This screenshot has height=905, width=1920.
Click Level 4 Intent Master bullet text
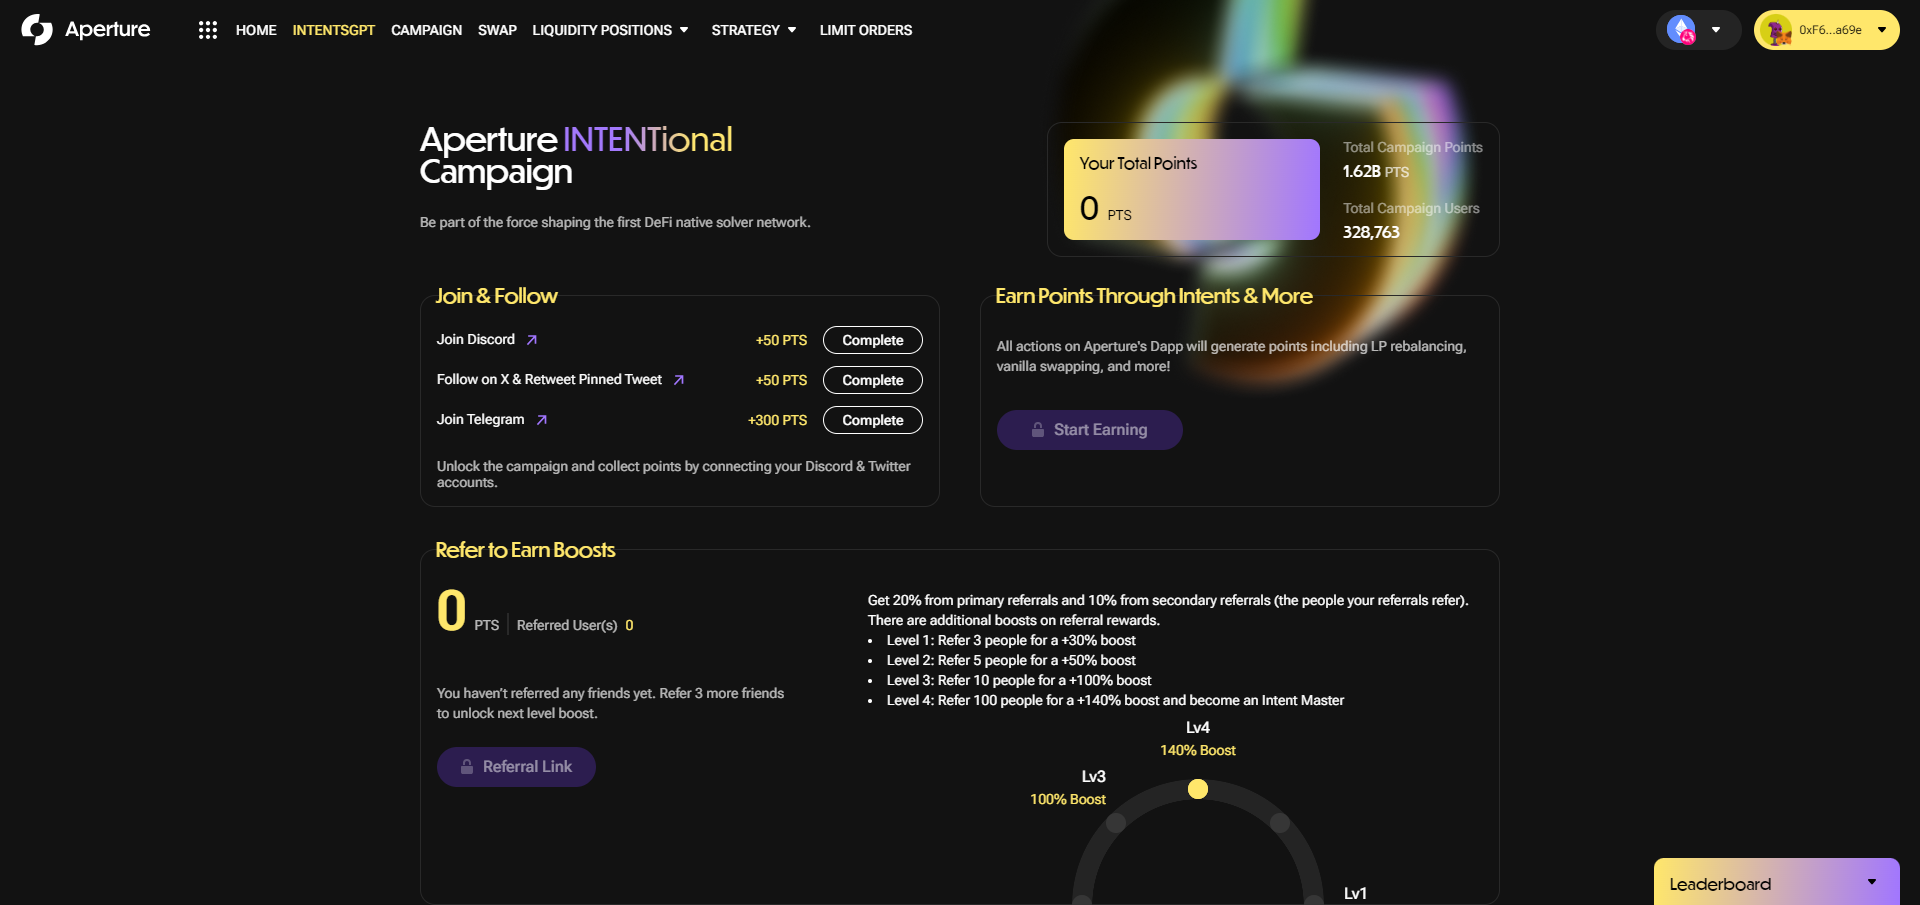pyautogui.click(x=1115, y=700)
